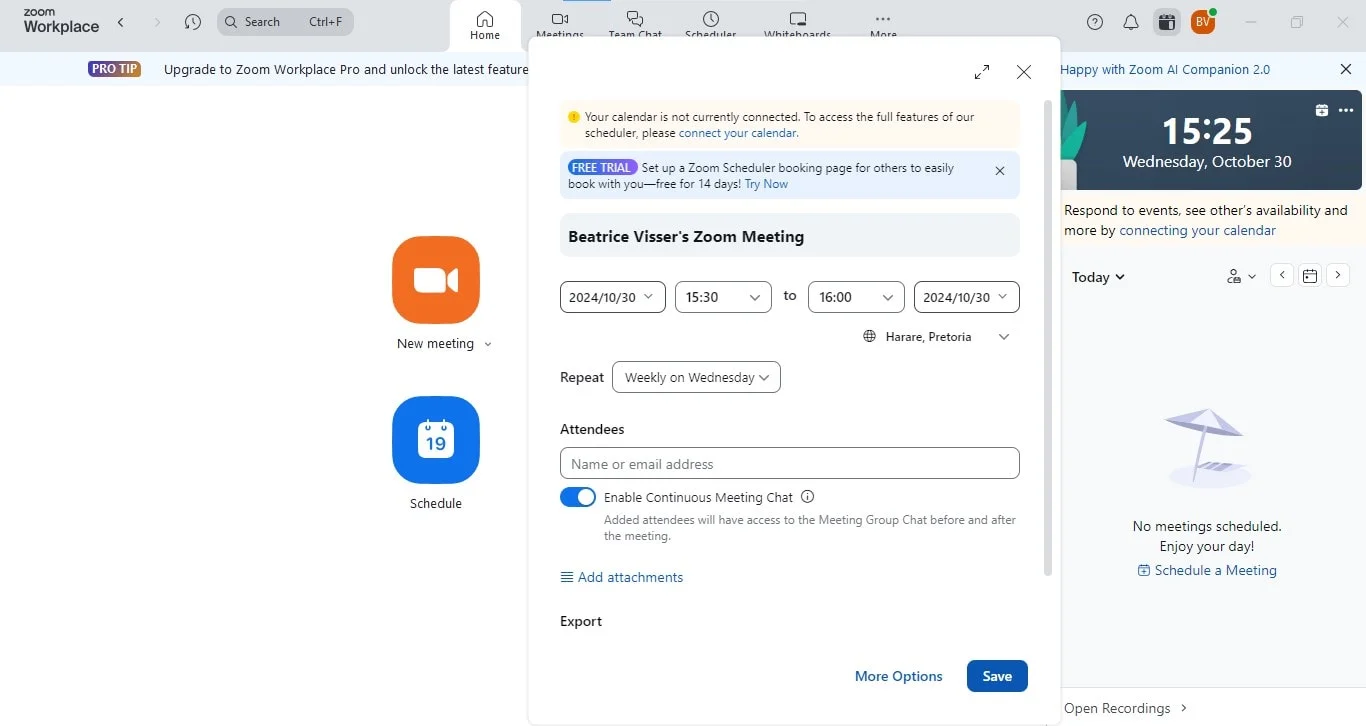Click the globe time zone icon
This screenshot has height=726, width=1366.
click(870, 337)
